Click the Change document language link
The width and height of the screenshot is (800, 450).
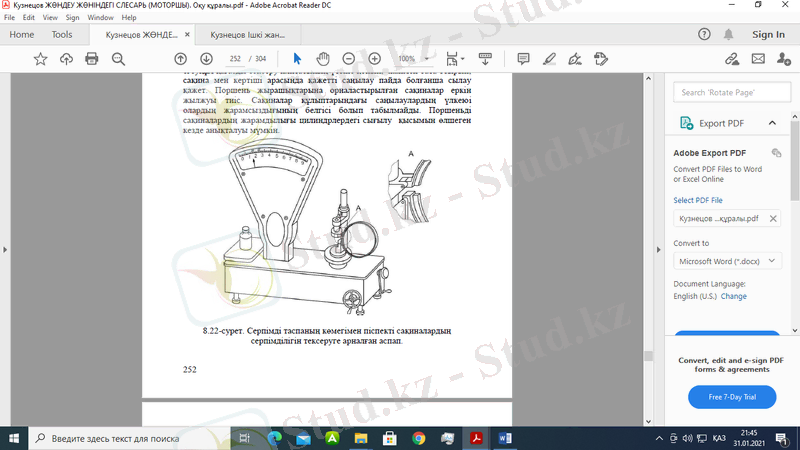click(734, 296)
